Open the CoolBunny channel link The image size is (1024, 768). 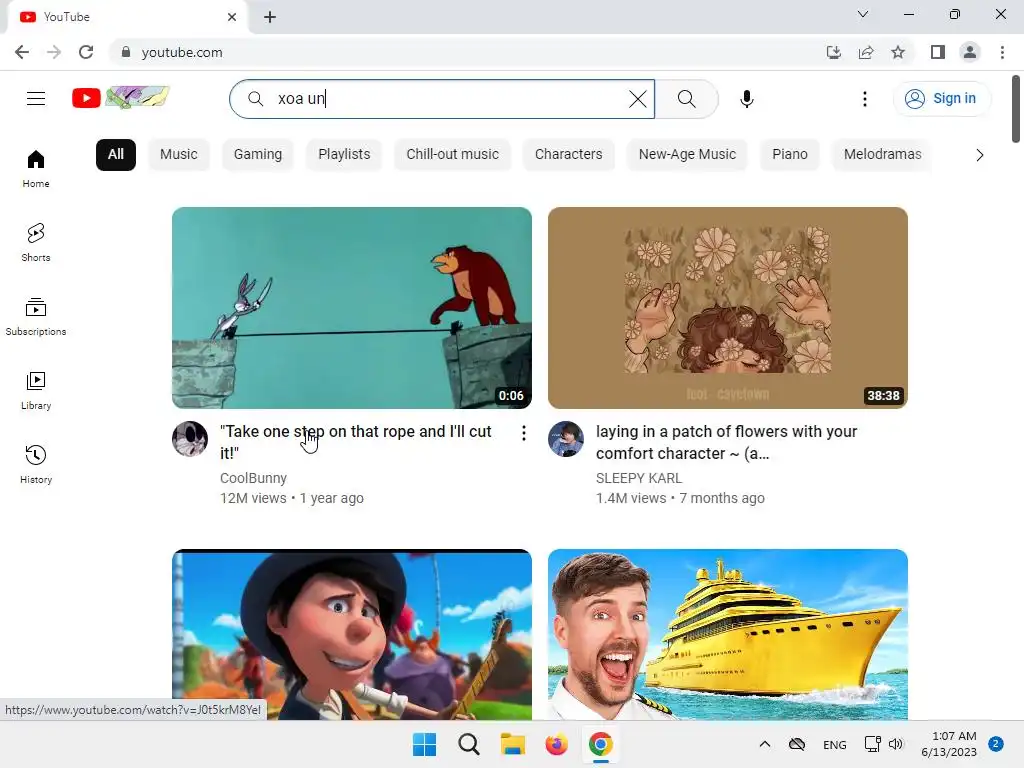pyautogui.click(x=253, y=478)
